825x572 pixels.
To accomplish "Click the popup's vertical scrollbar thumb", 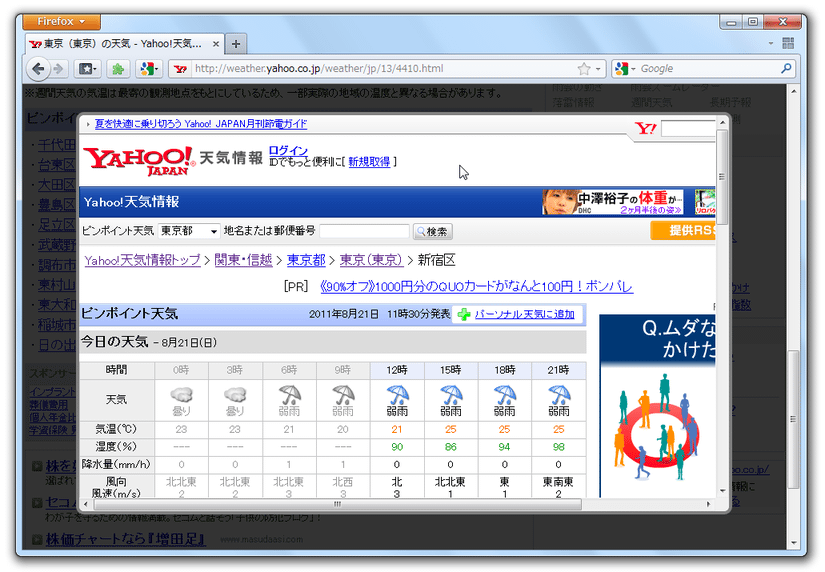I will click(722, 177).
